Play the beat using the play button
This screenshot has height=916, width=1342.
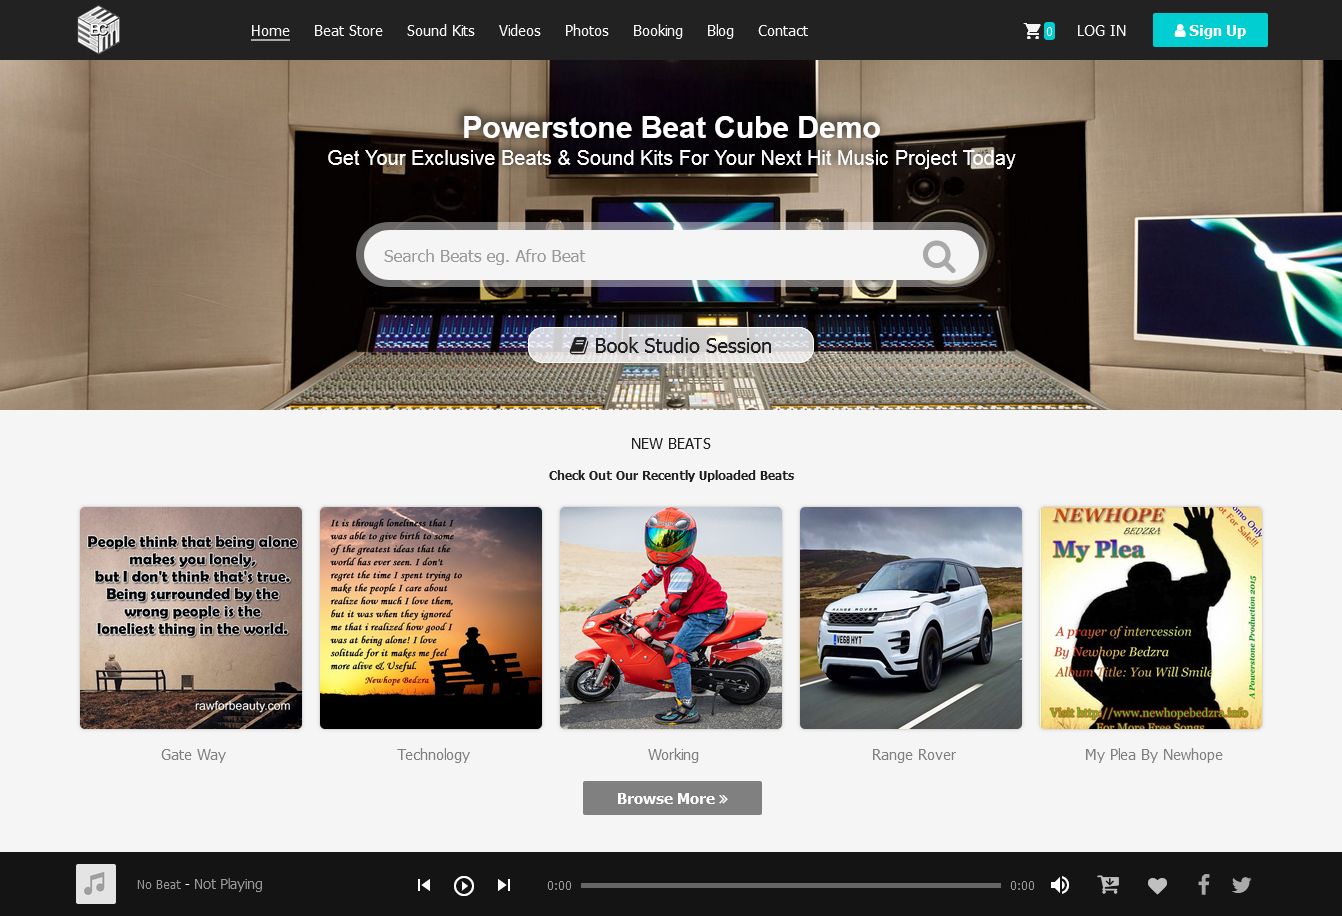464,885
